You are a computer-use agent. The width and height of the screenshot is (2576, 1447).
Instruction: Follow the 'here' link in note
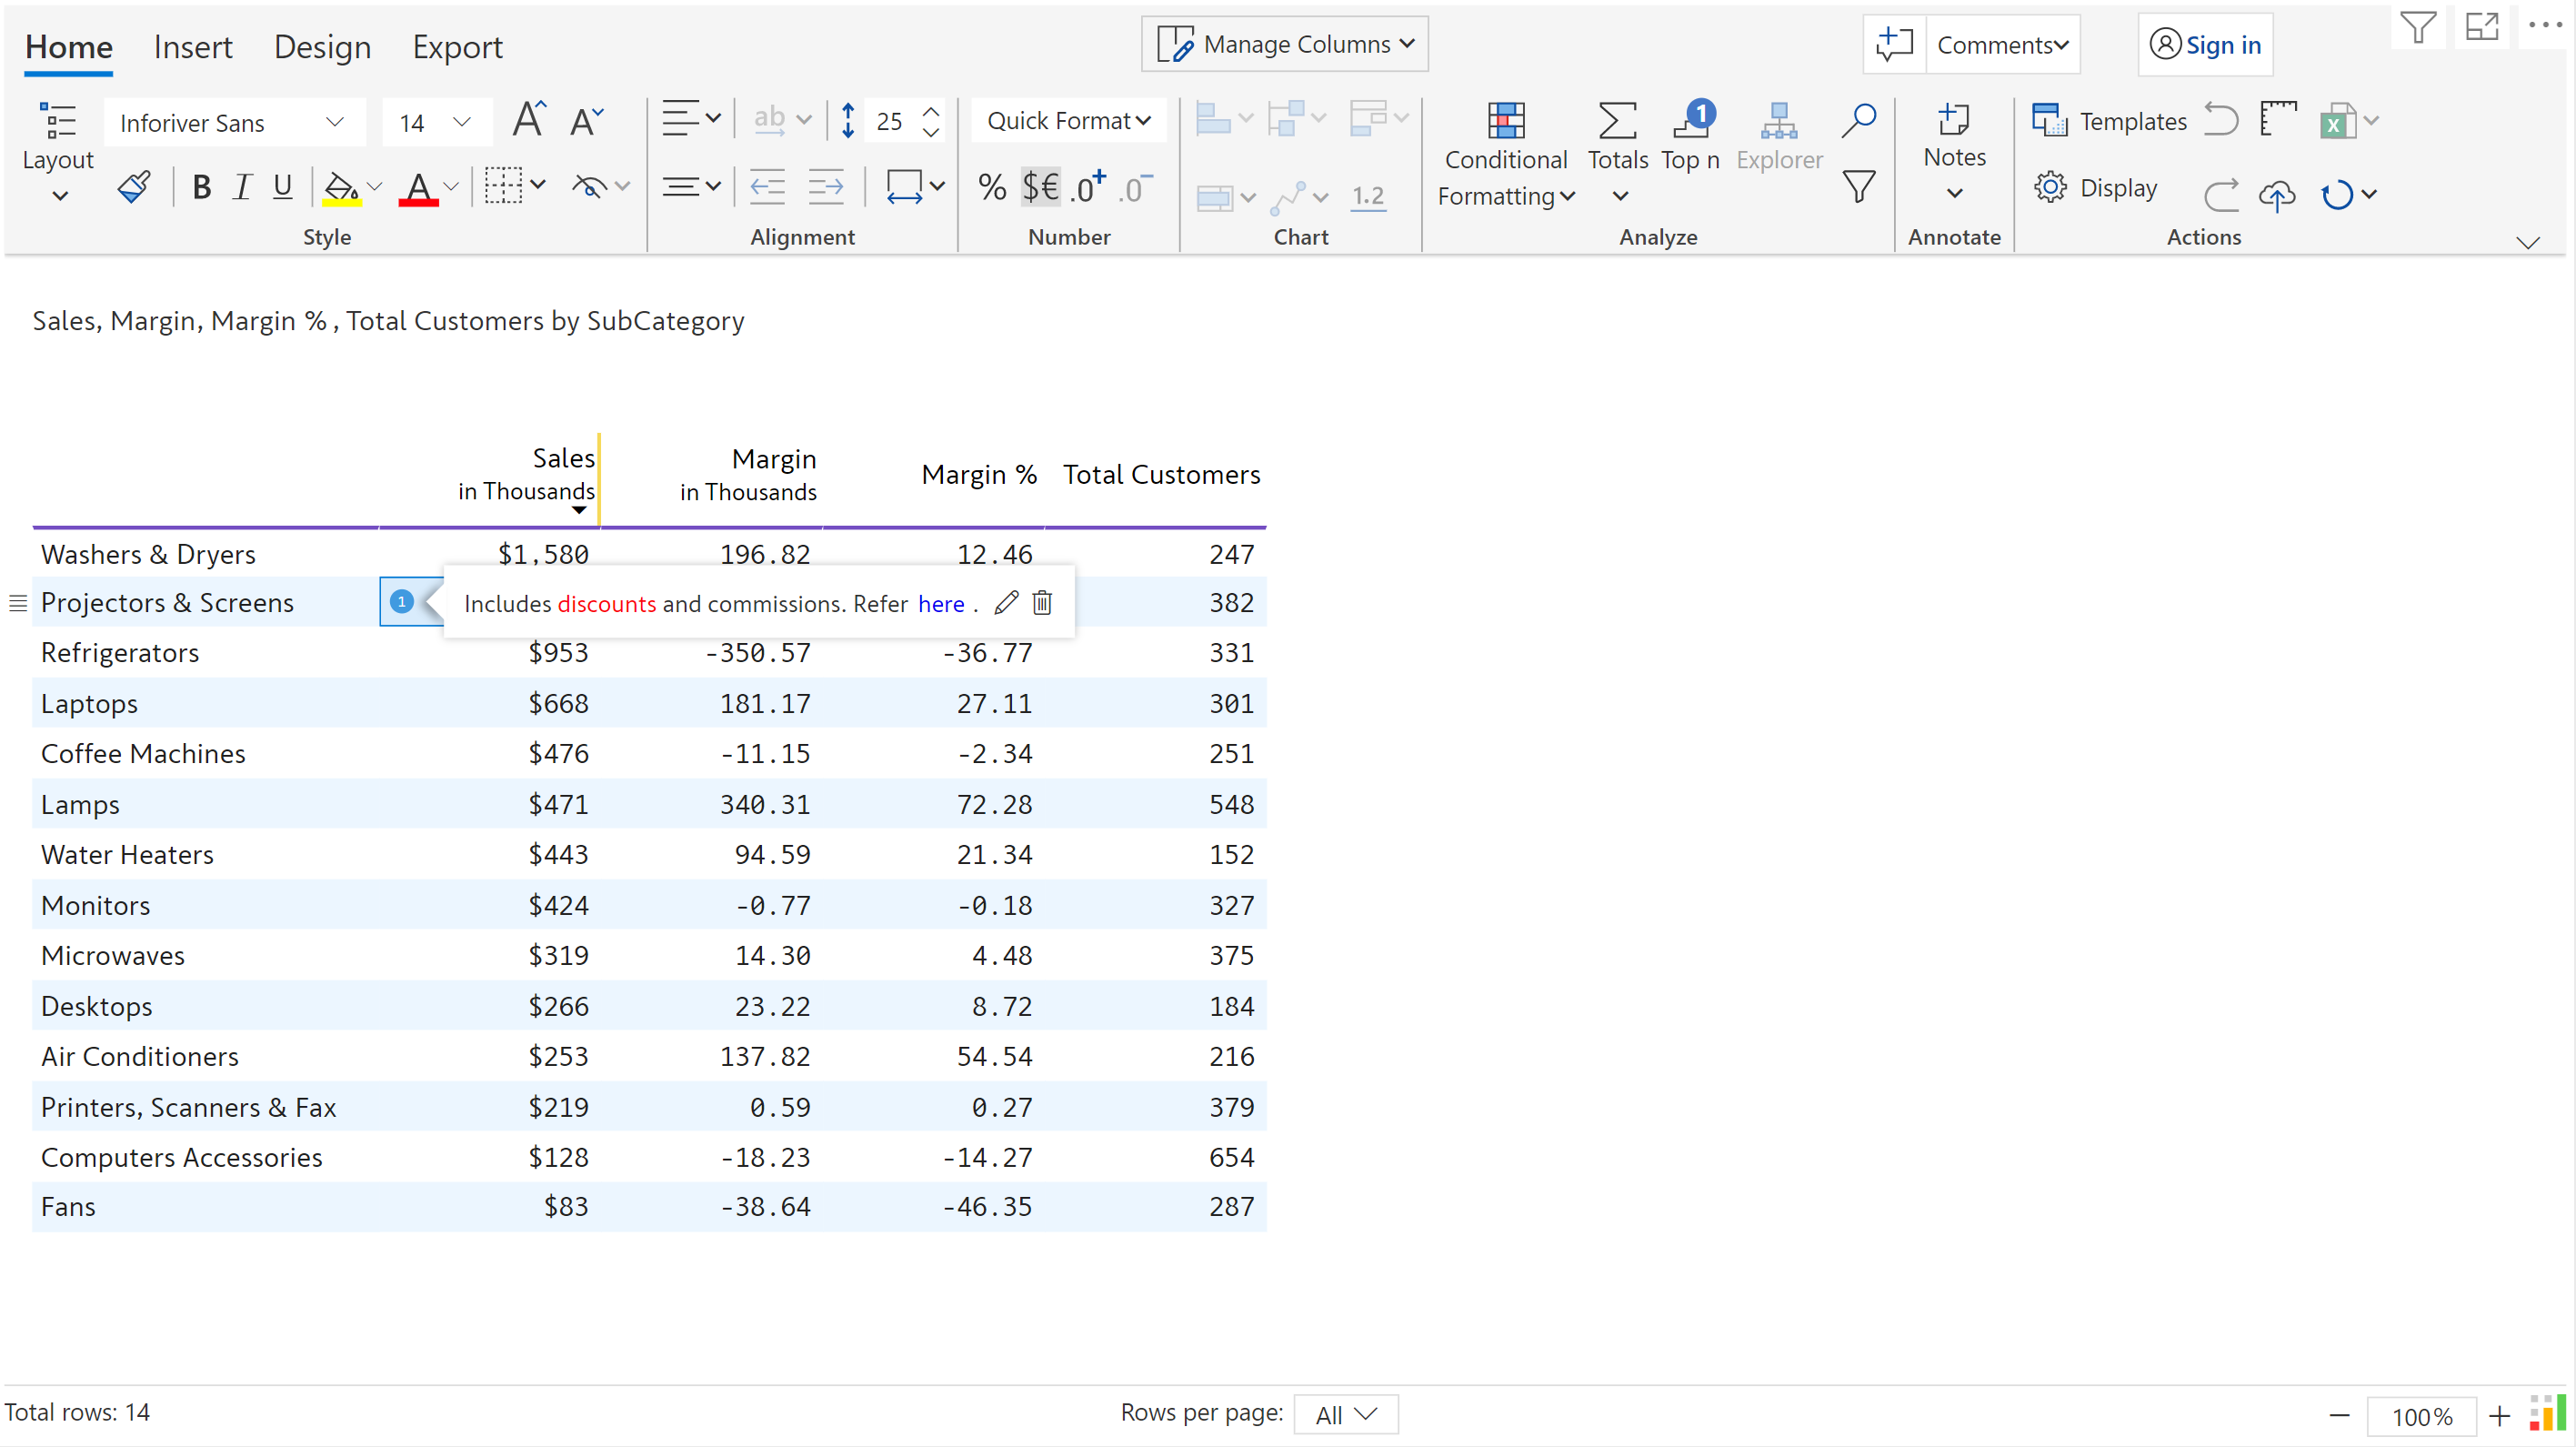point(941,604)
